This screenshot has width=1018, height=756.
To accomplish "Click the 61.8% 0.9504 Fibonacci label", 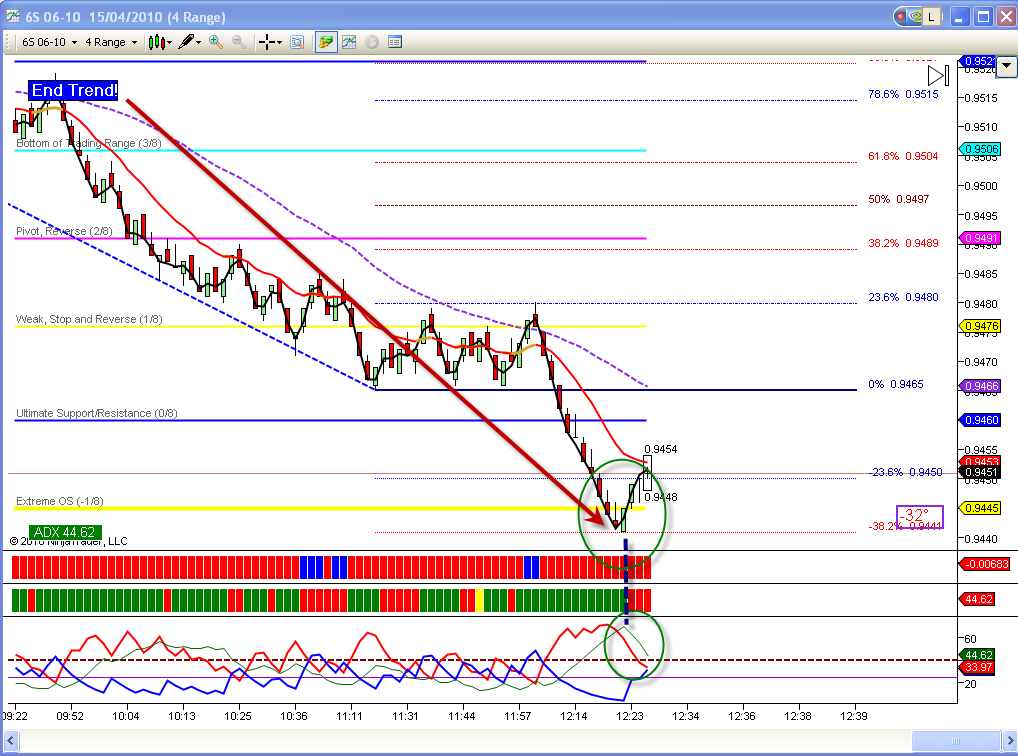I will click(x=903, y=156).
